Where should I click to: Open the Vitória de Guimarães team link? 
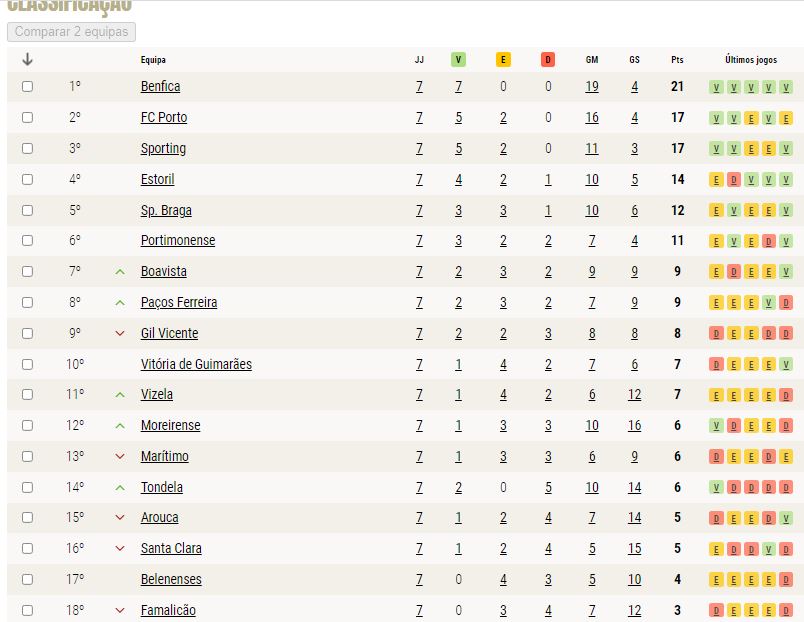pyautogui.click(x=196, y=364)
